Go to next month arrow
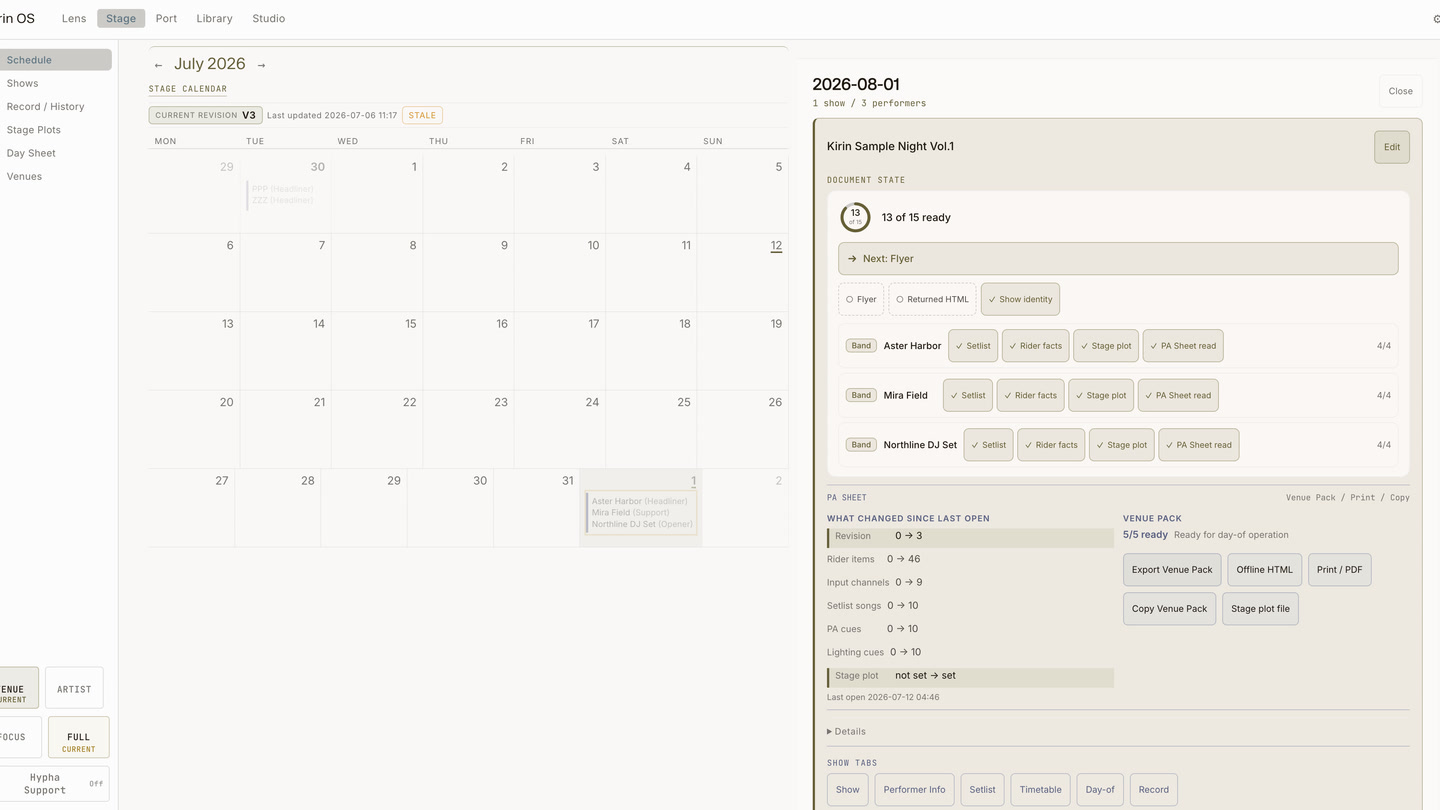1440x810 pixels. pos(261,65)
